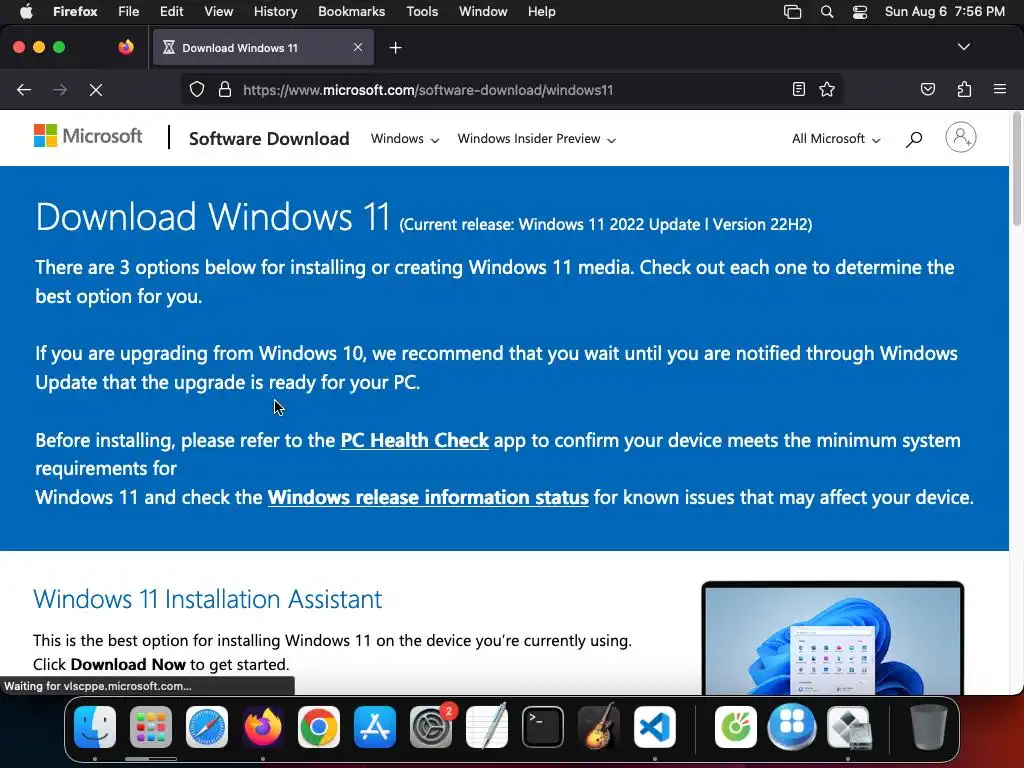Open GarageBand from the Dock
The image size is (1024, 768).
[599, 727]
